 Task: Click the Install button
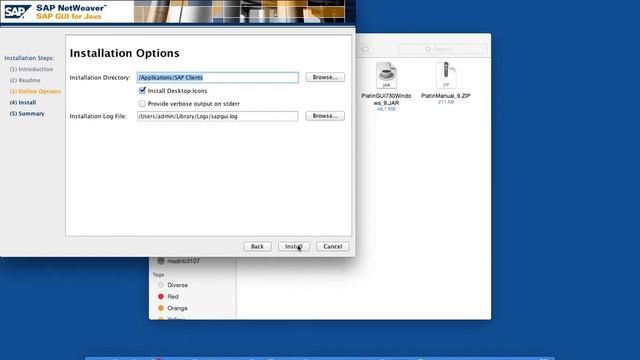[294, 247]
